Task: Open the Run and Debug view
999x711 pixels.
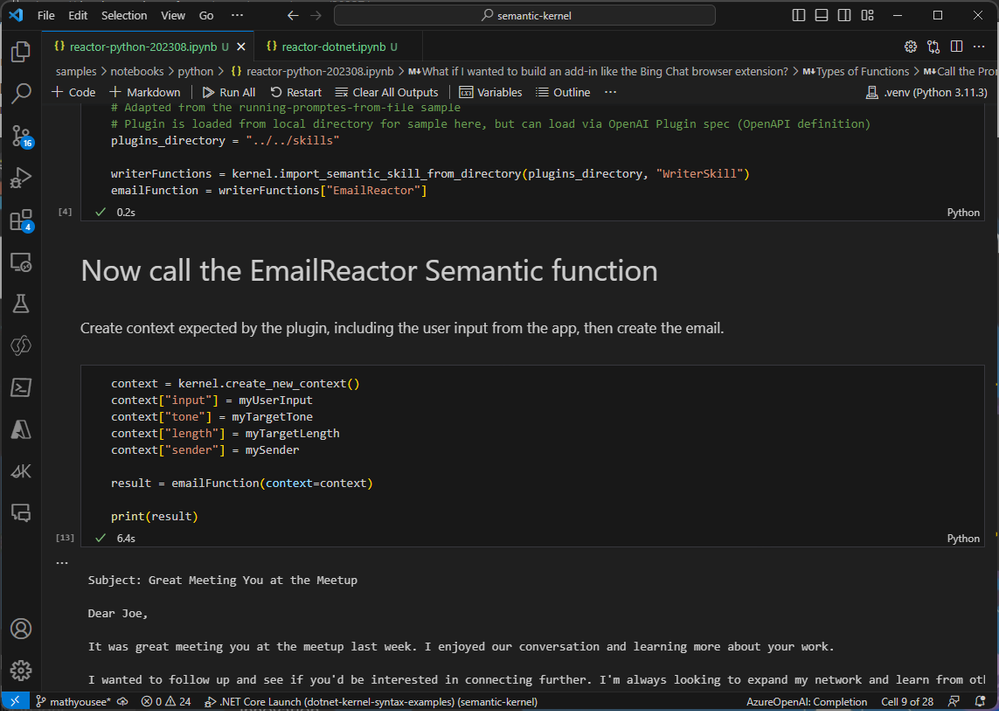Action: pos(20,178)
